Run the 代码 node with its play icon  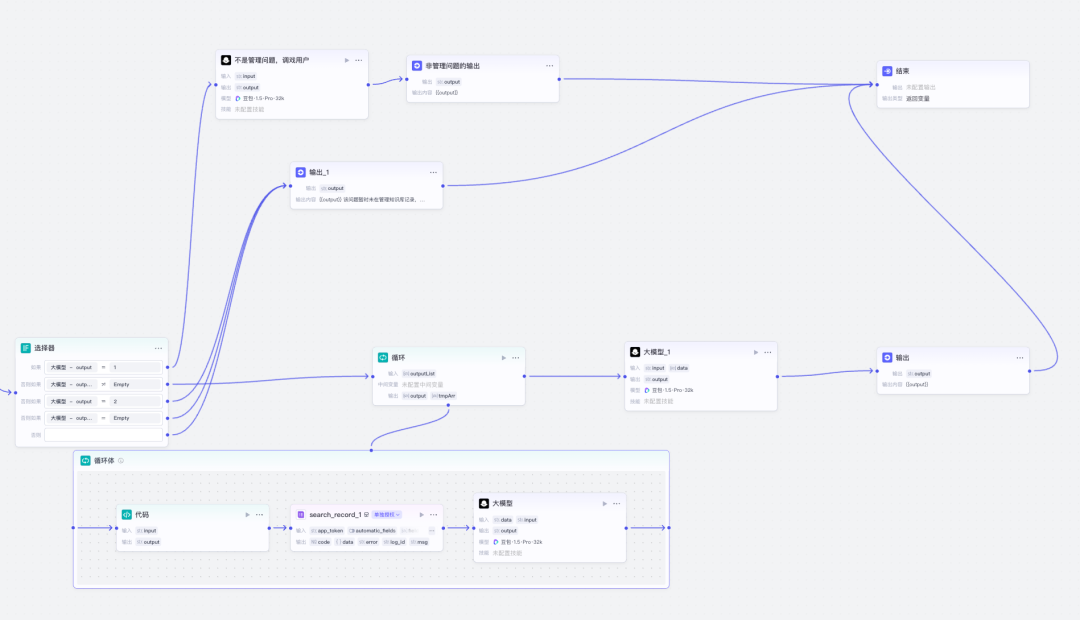point(247,515)
